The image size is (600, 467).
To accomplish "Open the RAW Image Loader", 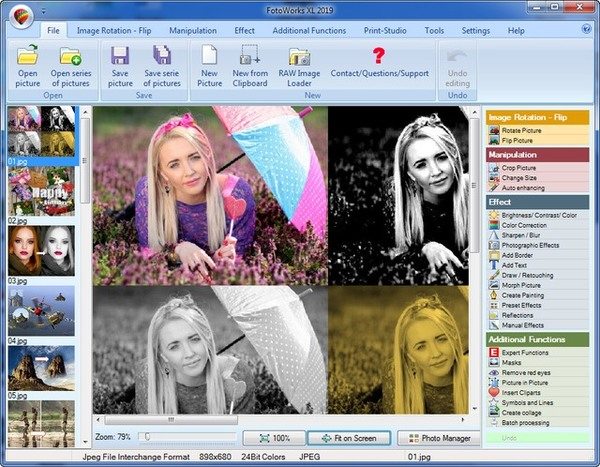I will [x=299, y=56].
